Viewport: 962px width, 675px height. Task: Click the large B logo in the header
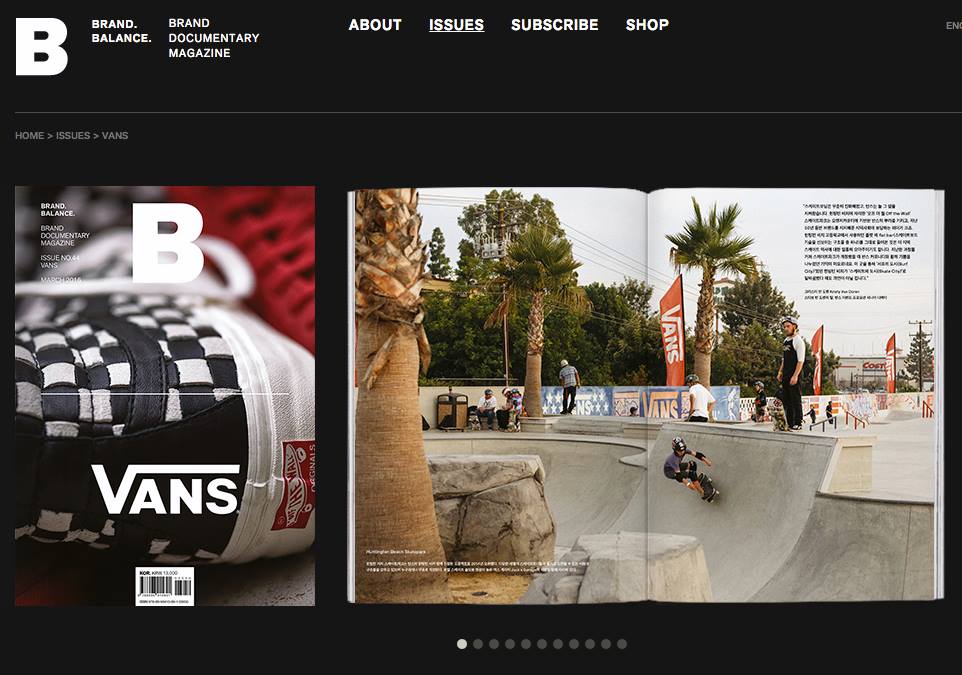coord(42,47)
